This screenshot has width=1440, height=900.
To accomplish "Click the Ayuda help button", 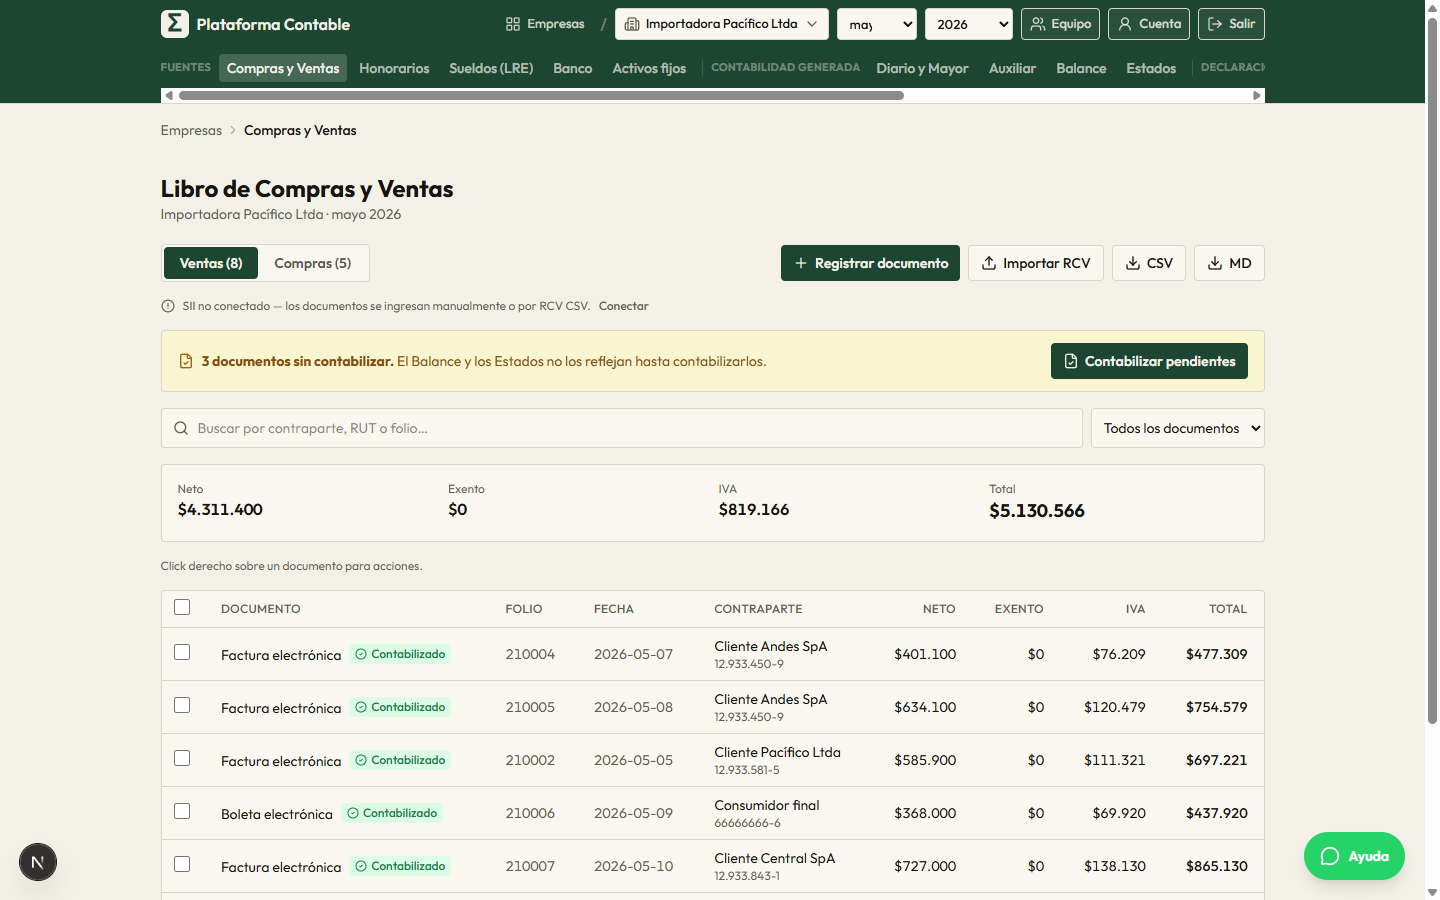I will click(1354, 856).
